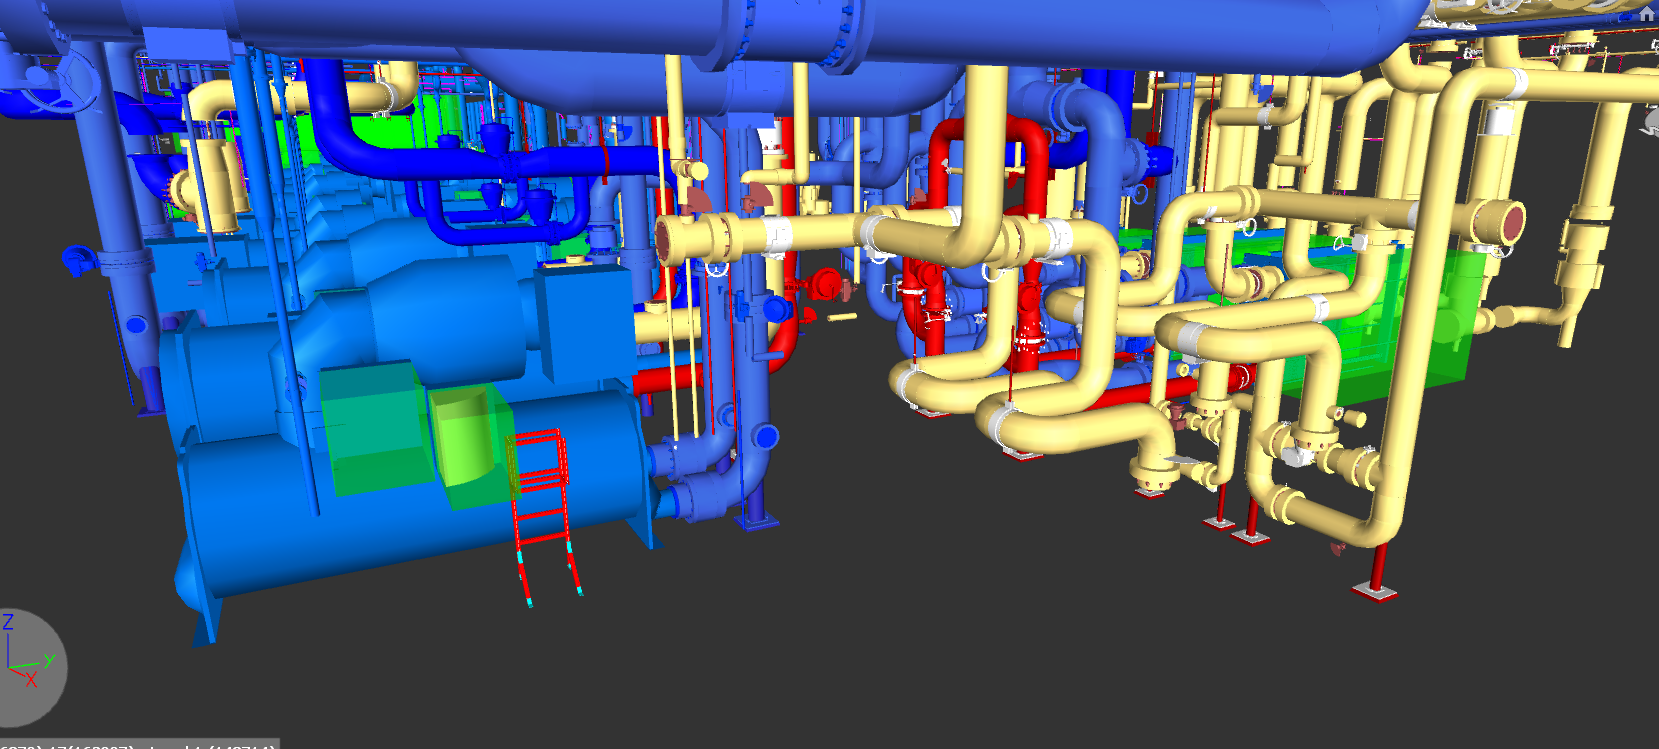The width and height of the screenshot is (1659, 749).
Task: Click the status bar coordinates text
Action: click(138, 745)
